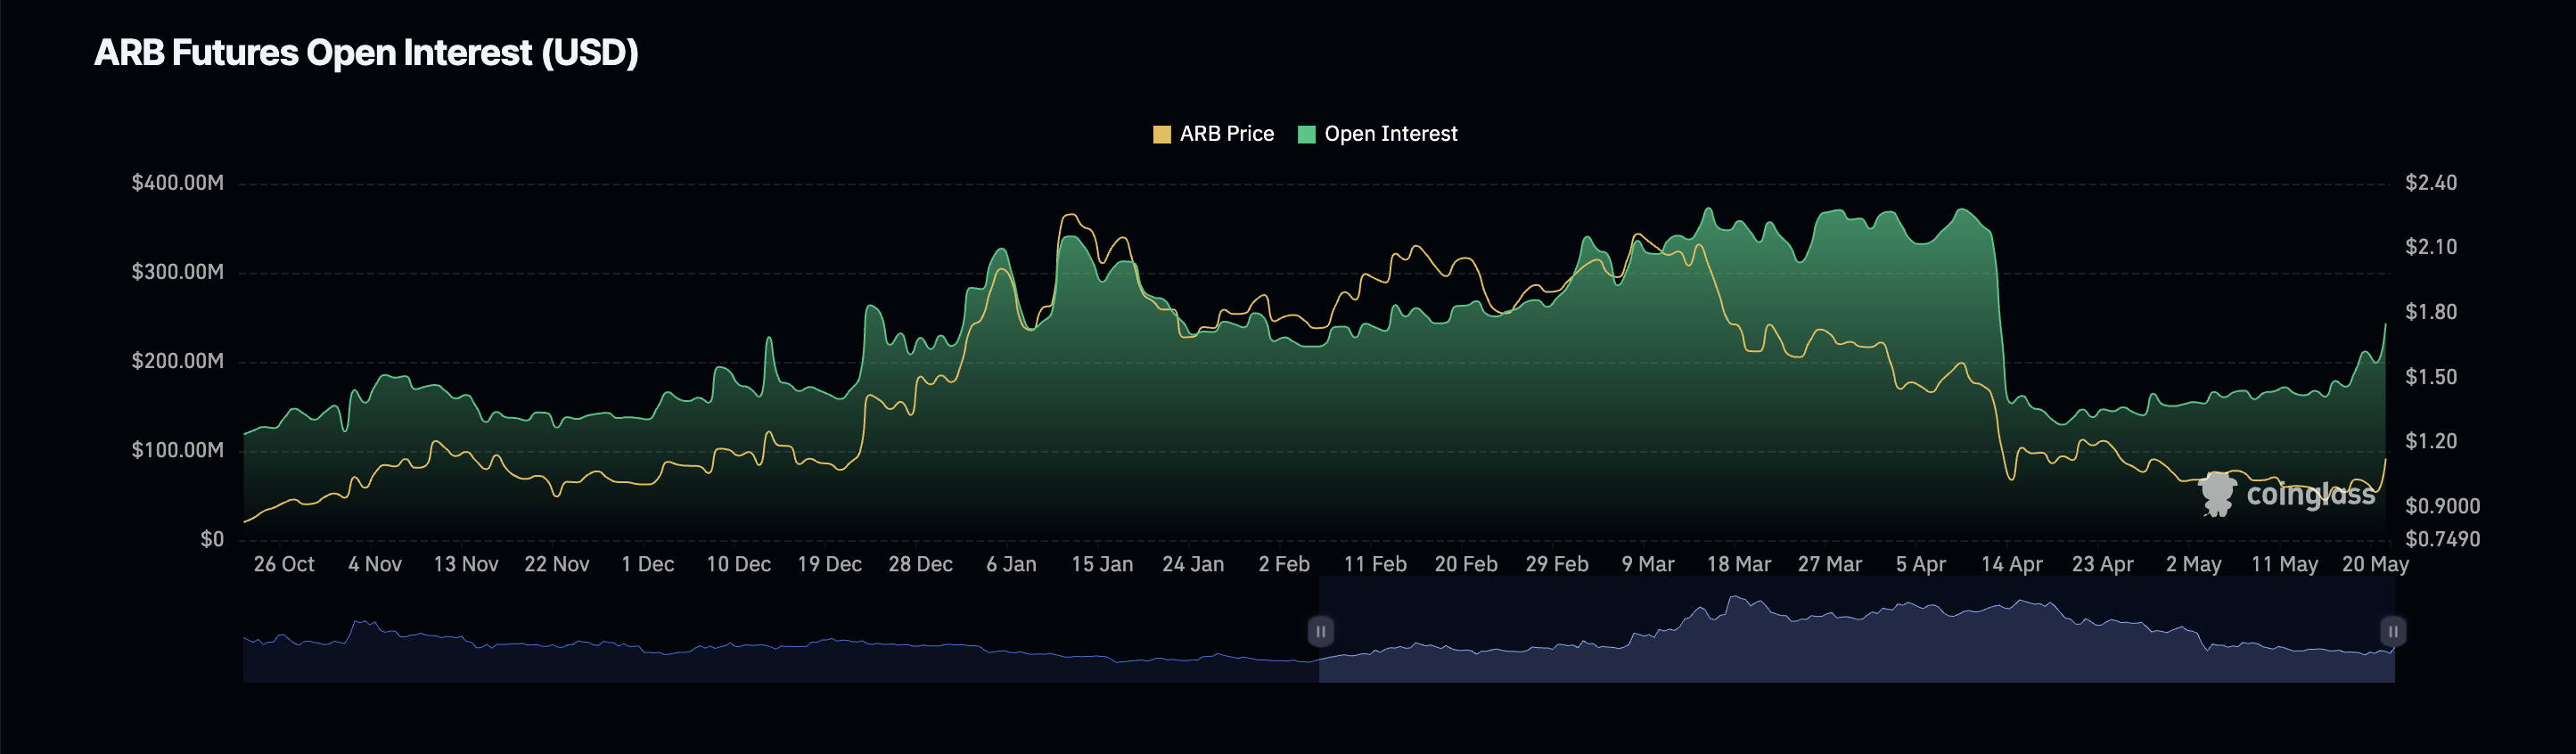Click the green Open Interest legend swatch
Viewport: 2576px width, 754px height.
click(1306, 135)
